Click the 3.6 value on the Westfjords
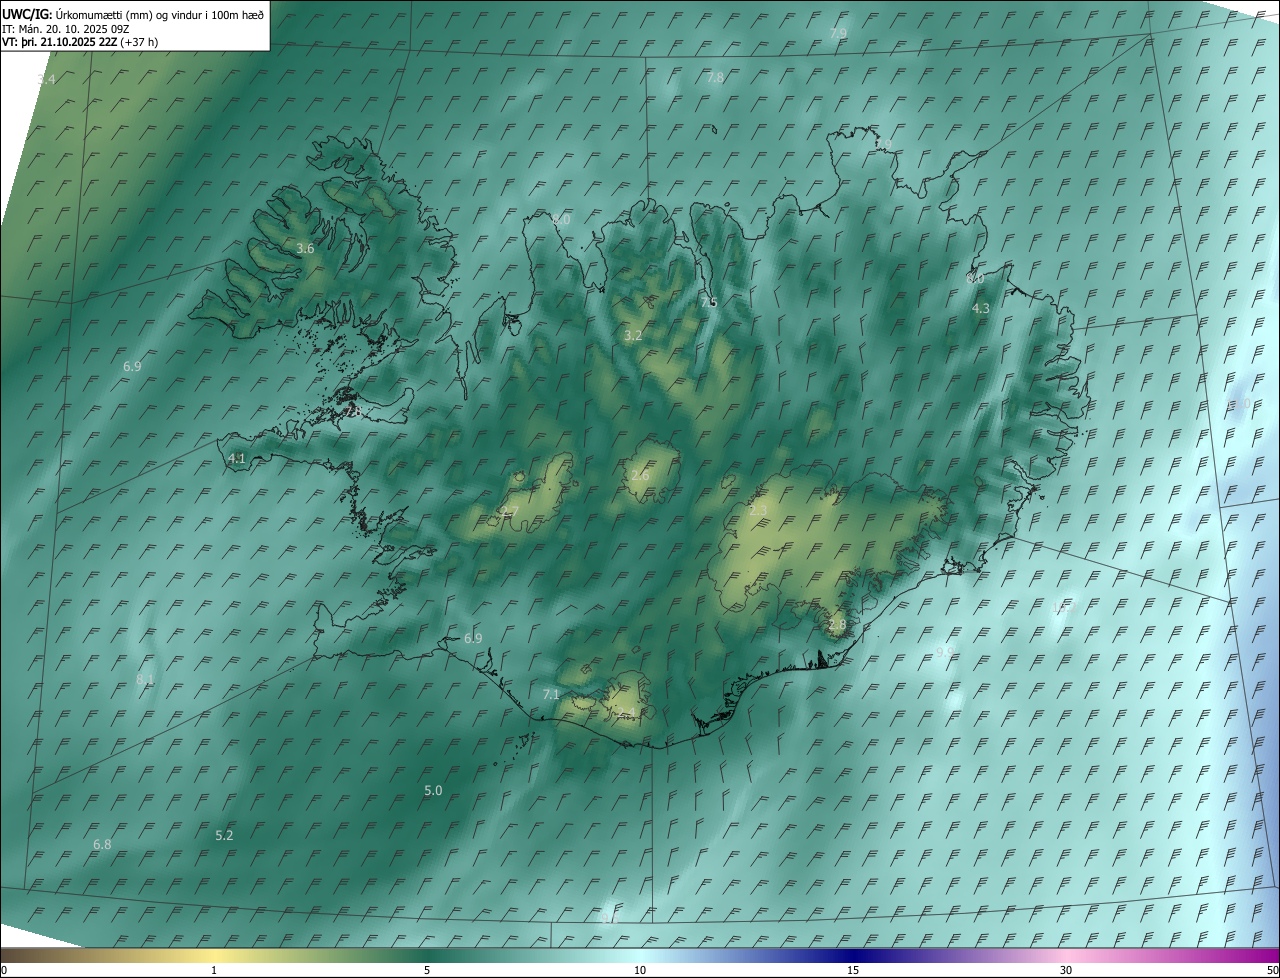 point(306,249)
